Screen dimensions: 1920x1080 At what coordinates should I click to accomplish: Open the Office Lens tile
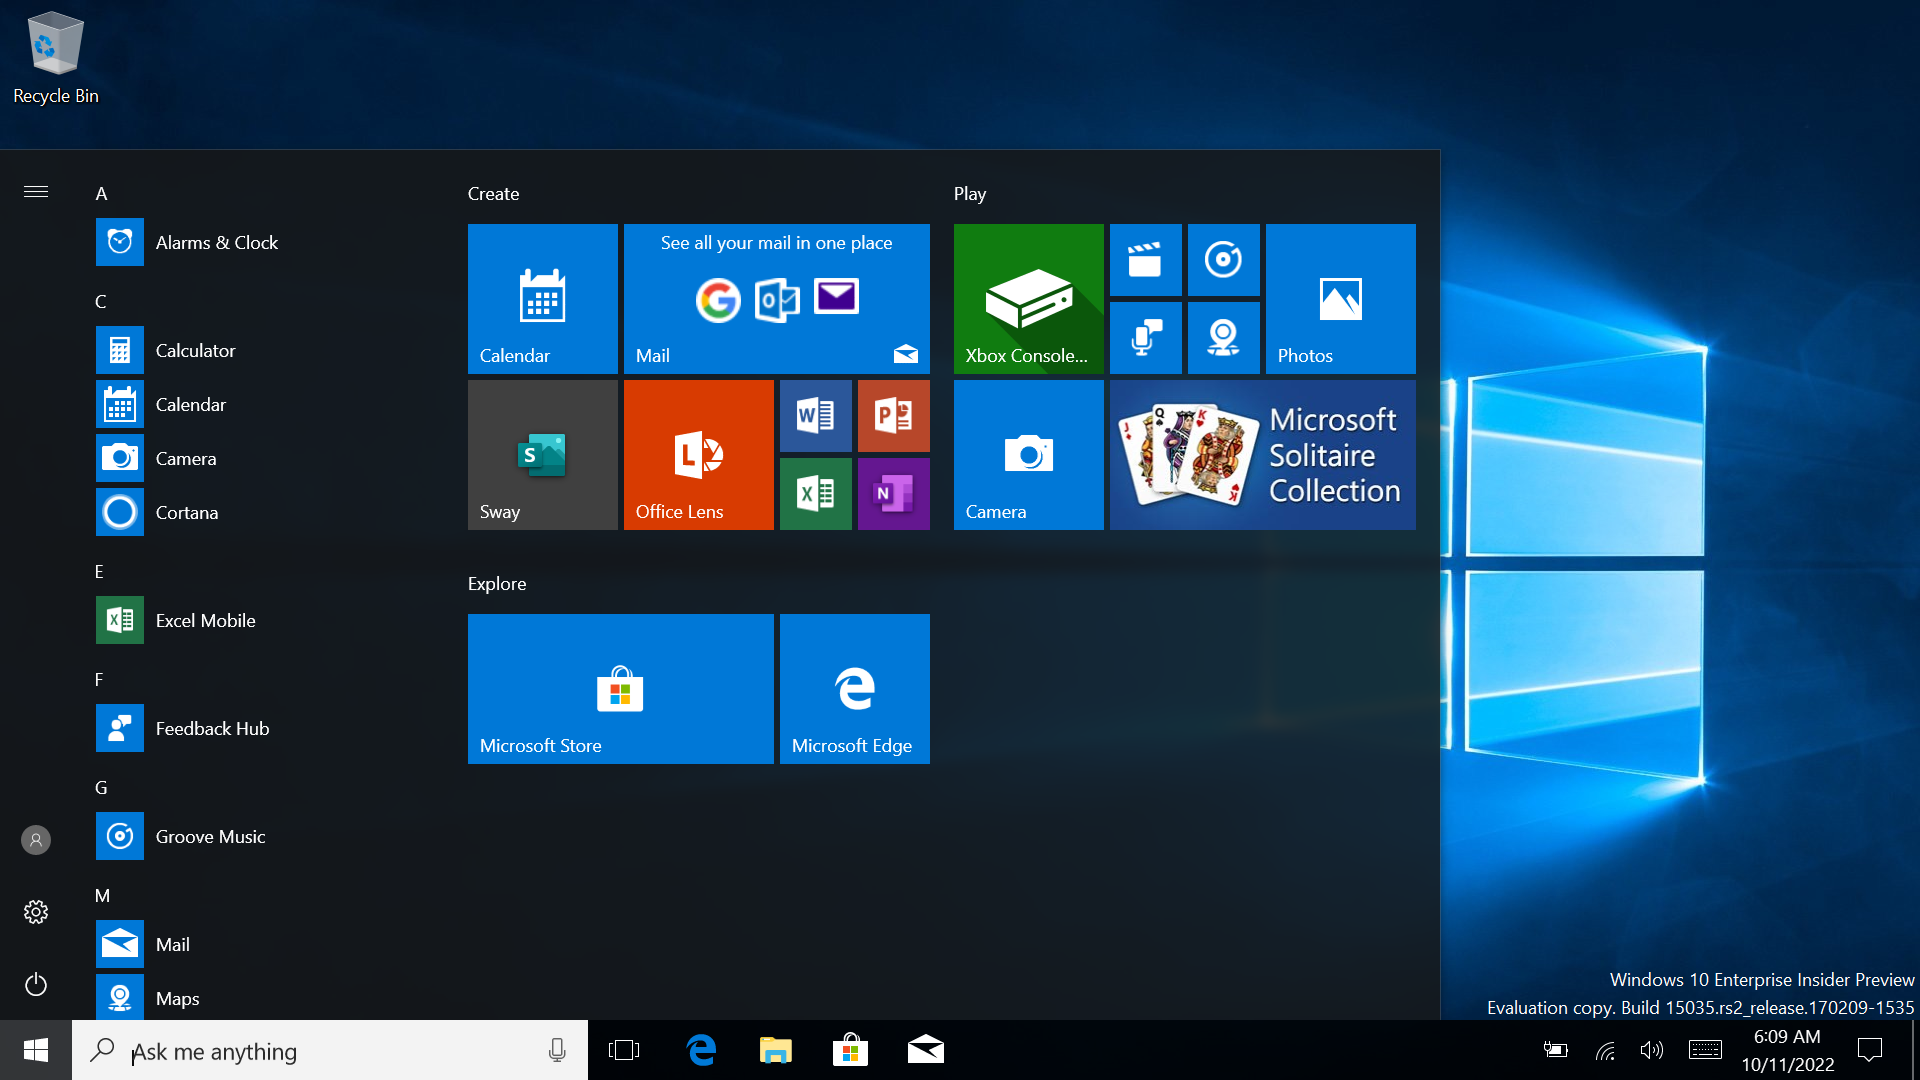pos(698,454)
